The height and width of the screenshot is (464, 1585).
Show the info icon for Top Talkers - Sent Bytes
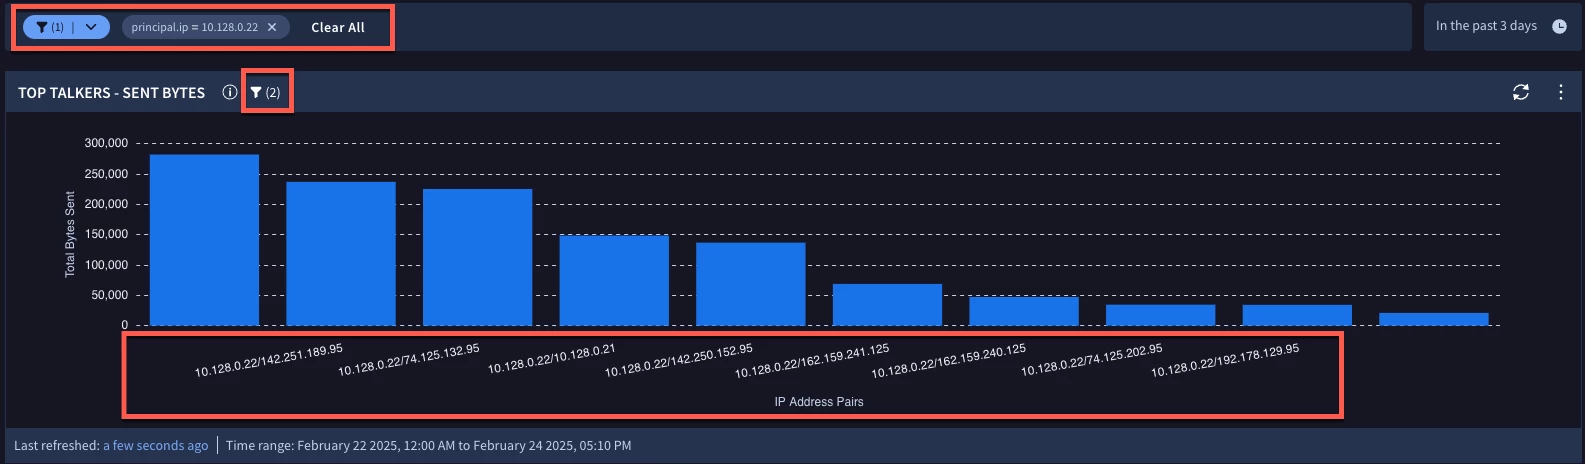230,92
